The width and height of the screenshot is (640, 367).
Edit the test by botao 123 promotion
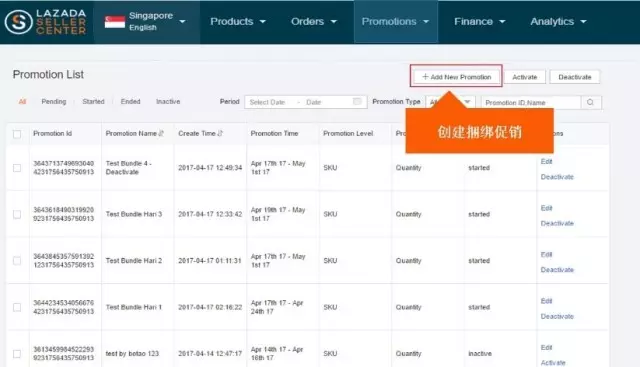coord(546,348)
